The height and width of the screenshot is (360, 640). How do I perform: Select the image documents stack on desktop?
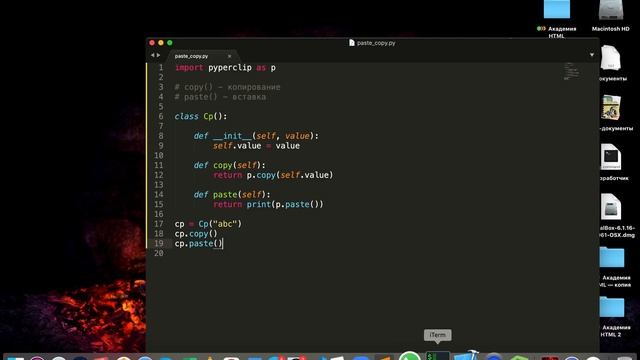click(x=611, y=107)
